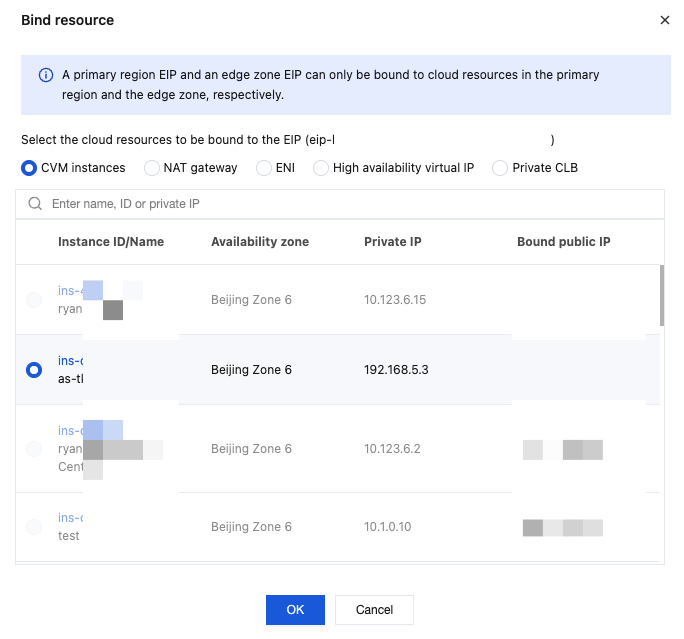This screenshot has height=639, width=684.
Task: Focus the name, ID or private IP search field
Action: pyautogui.click(x=340, y=204)
